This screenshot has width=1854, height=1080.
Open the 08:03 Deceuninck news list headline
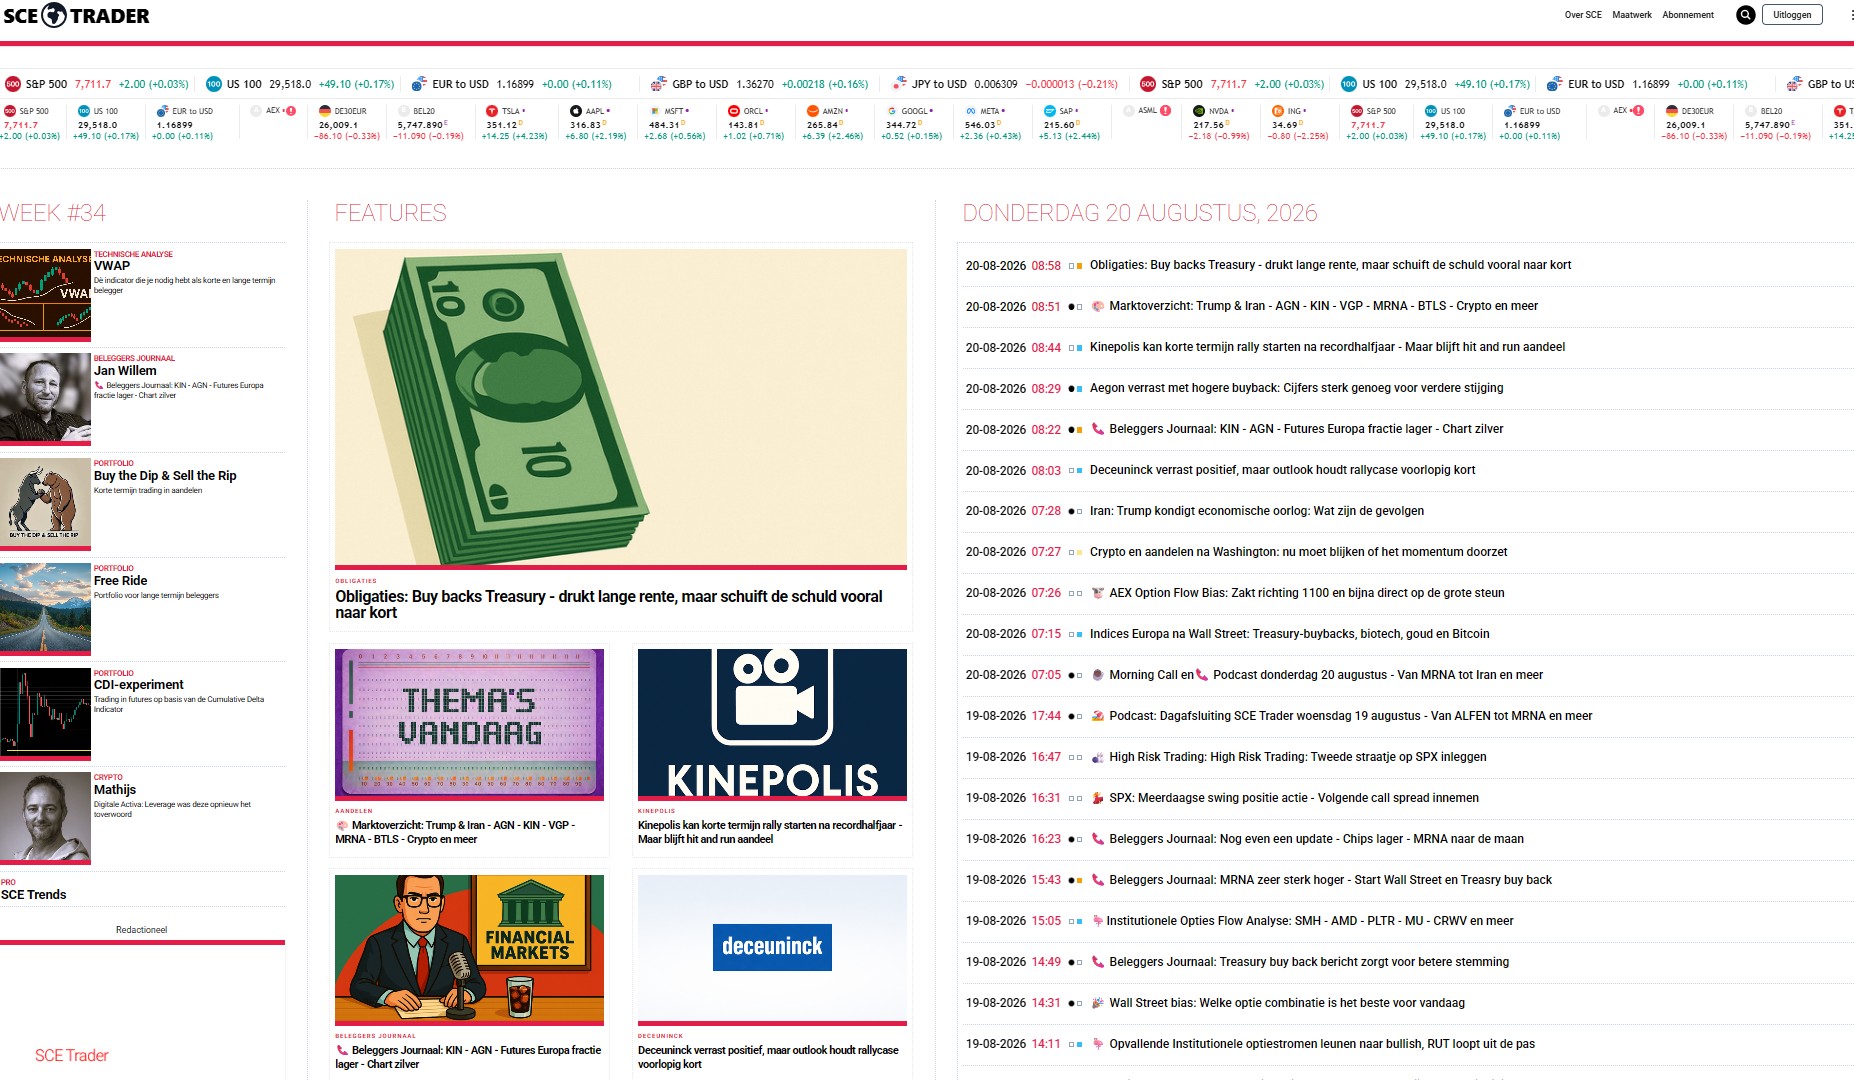[x=1282, y=470]
